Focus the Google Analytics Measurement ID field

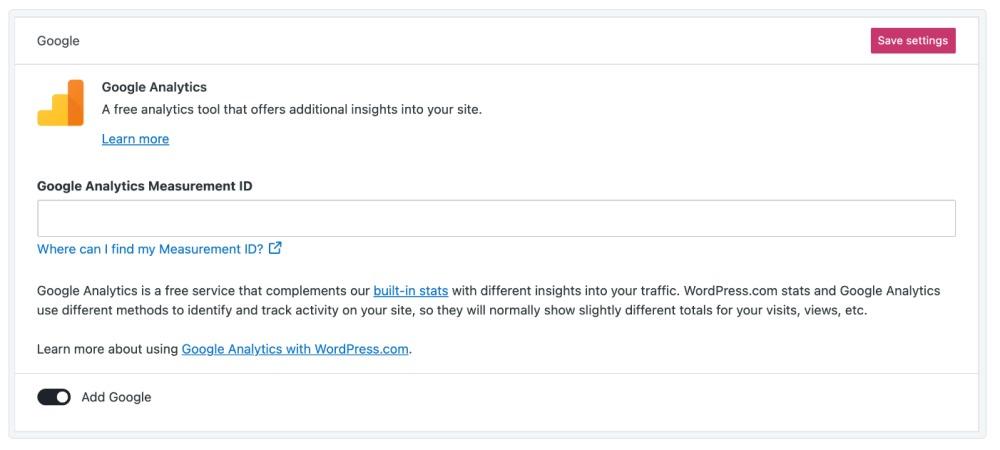coord(496,219)
